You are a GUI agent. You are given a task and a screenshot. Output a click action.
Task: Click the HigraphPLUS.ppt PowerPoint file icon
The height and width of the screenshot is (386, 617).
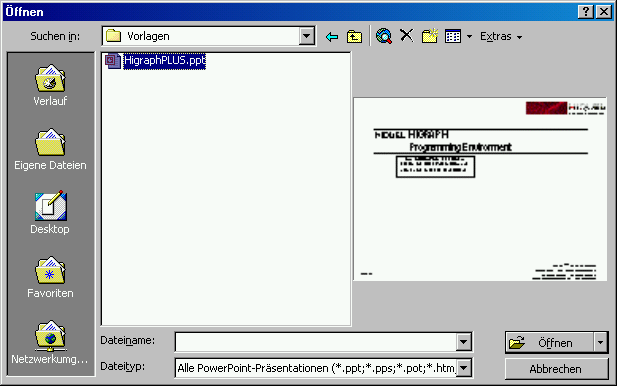[x=113, y=61]
